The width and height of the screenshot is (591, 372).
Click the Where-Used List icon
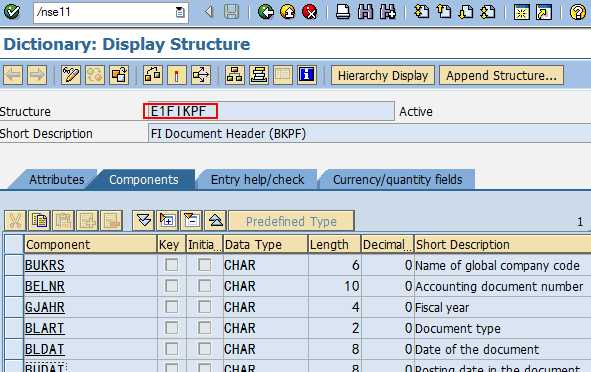201,75
